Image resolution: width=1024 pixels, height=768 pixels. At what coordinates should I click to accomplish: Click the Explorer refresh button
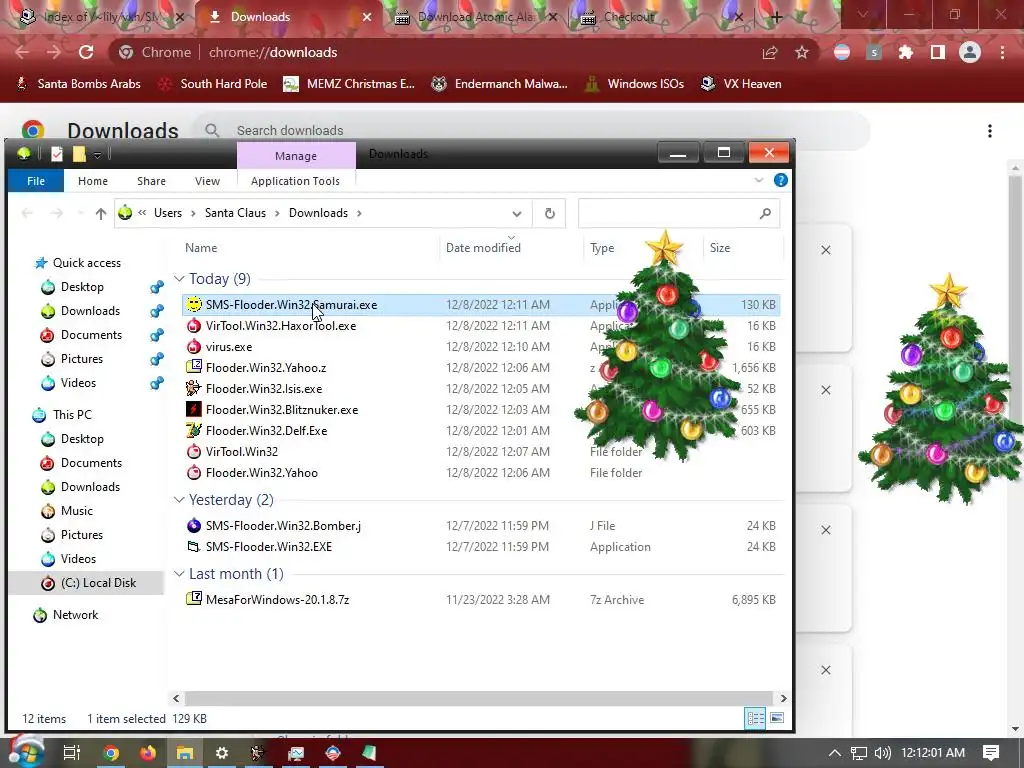549,213
